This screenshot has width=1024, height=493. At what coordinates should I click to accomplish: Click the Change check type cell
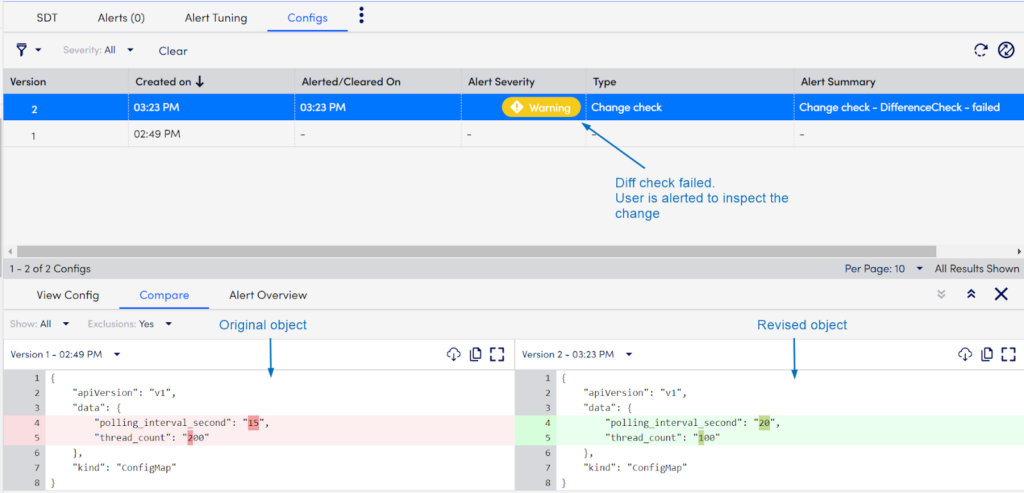(x=626, y=107)
